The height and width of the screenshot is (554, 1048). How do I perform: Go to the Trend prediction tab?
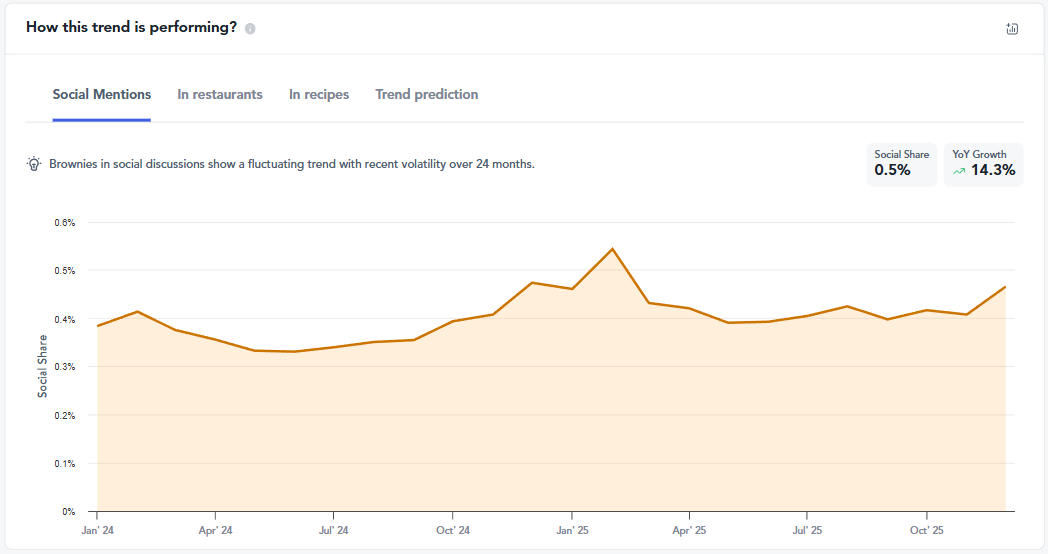pos(427,95)
